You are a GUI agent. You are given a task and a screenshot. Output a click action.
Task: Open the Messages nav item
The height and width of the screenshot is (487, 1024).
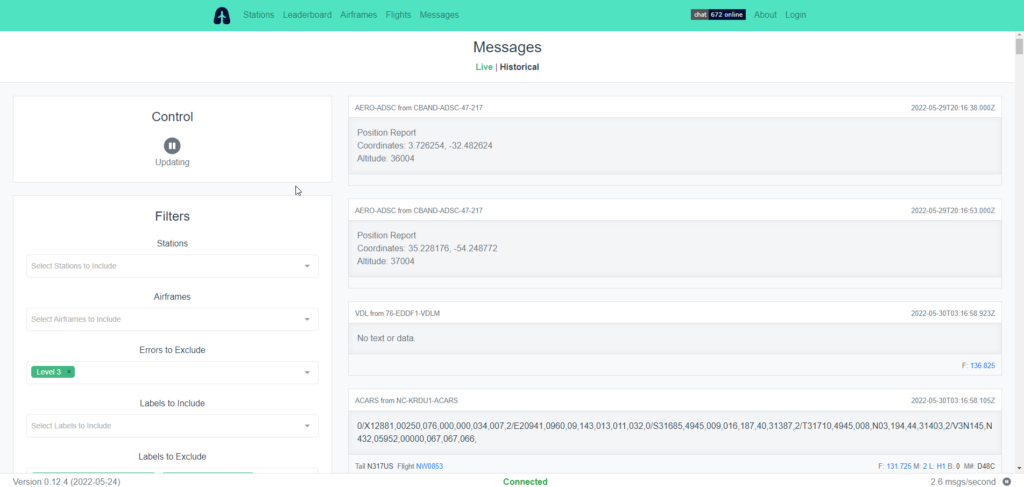point(439,14)
